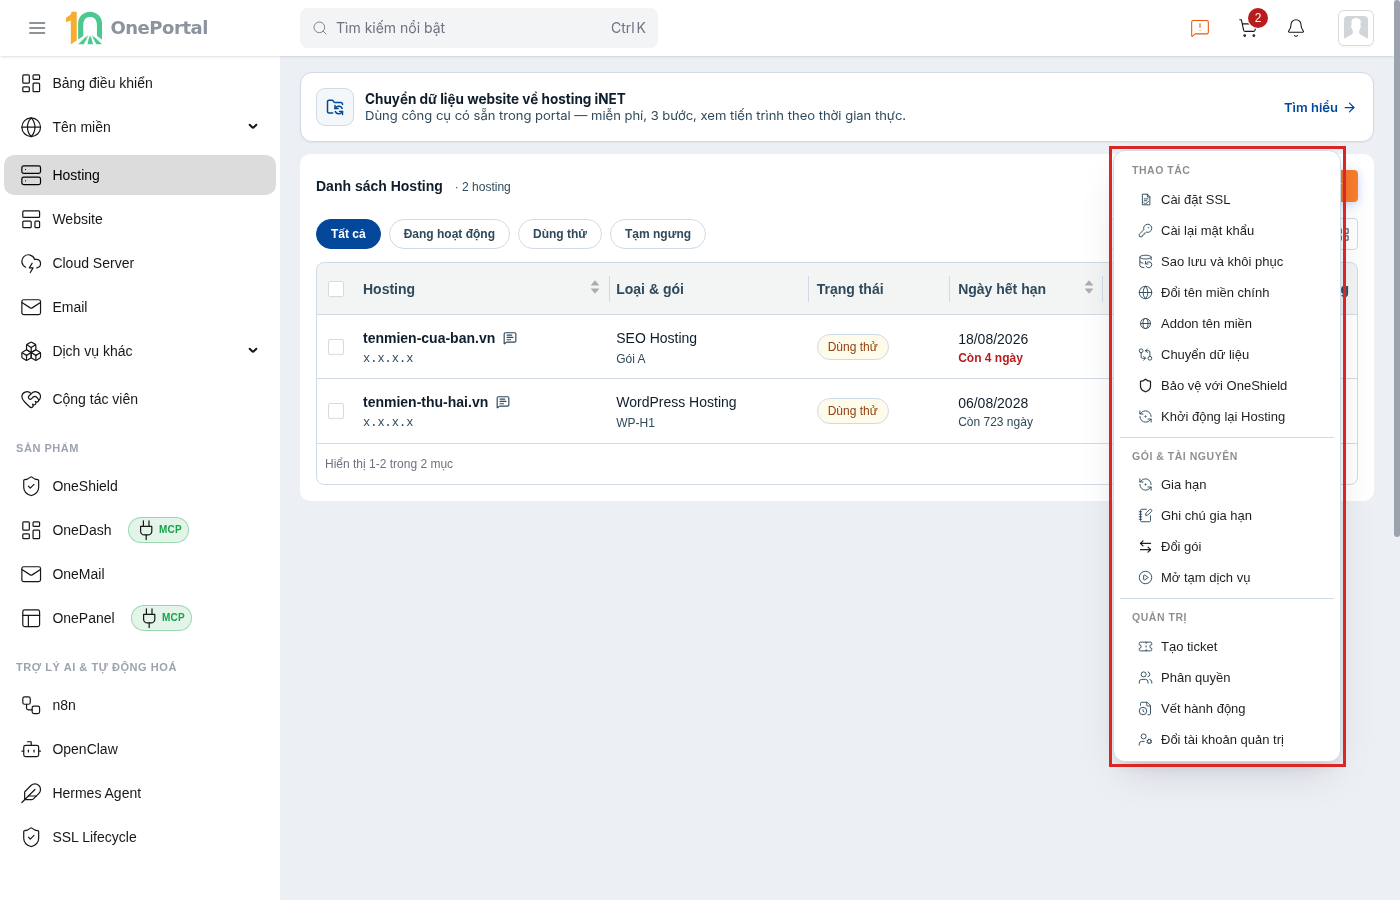Click the 'Còn 4 ngày' expiry text
The width and height of the screenshot is (1400, 900).
point(990,358)
